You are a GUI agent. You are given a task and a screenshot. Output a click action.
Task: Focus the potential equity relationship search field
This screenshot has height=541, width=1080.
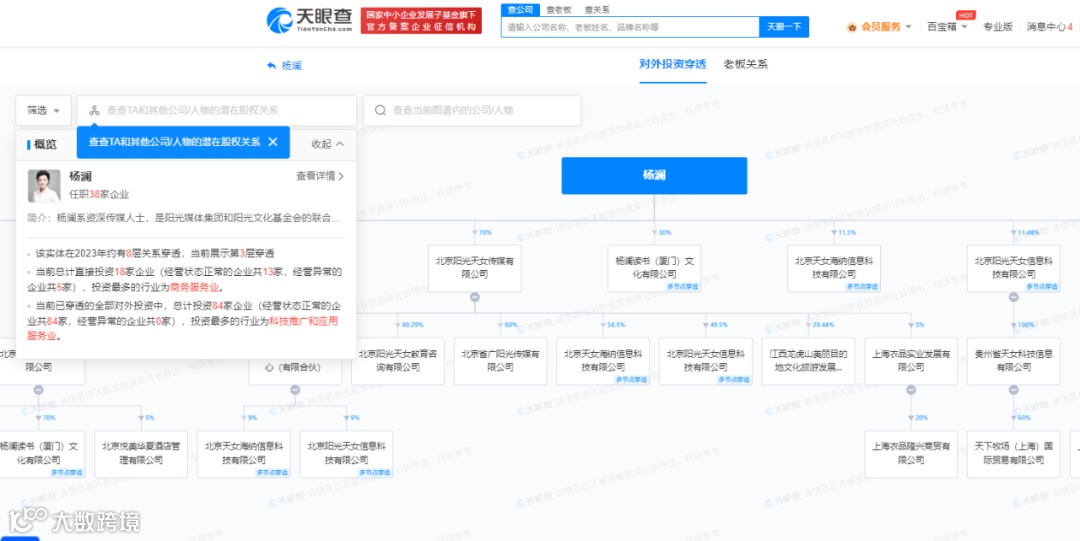click(x=217, y=110)
